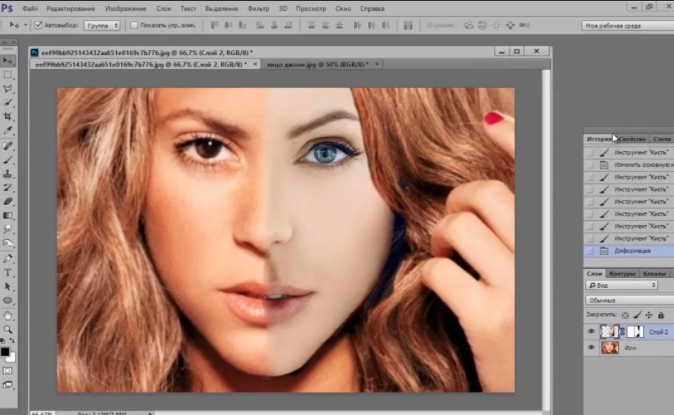Screen dimensions: 674x415
Task: Toggle the Автовыбор checkbox
Action: tap(38, 25)
